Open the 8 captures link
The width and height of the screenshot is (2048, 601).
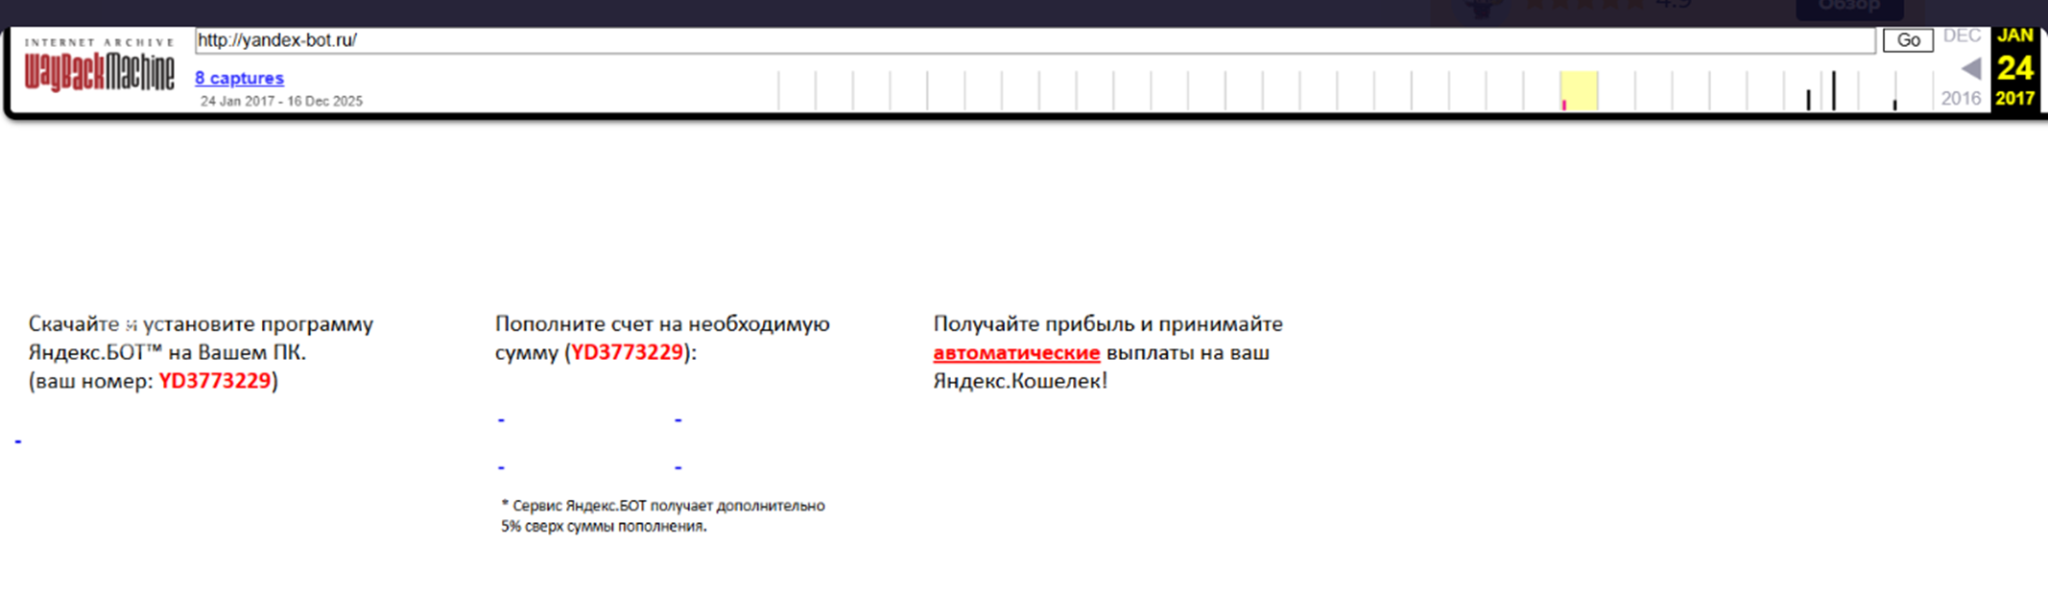click(x=239, y=78)
